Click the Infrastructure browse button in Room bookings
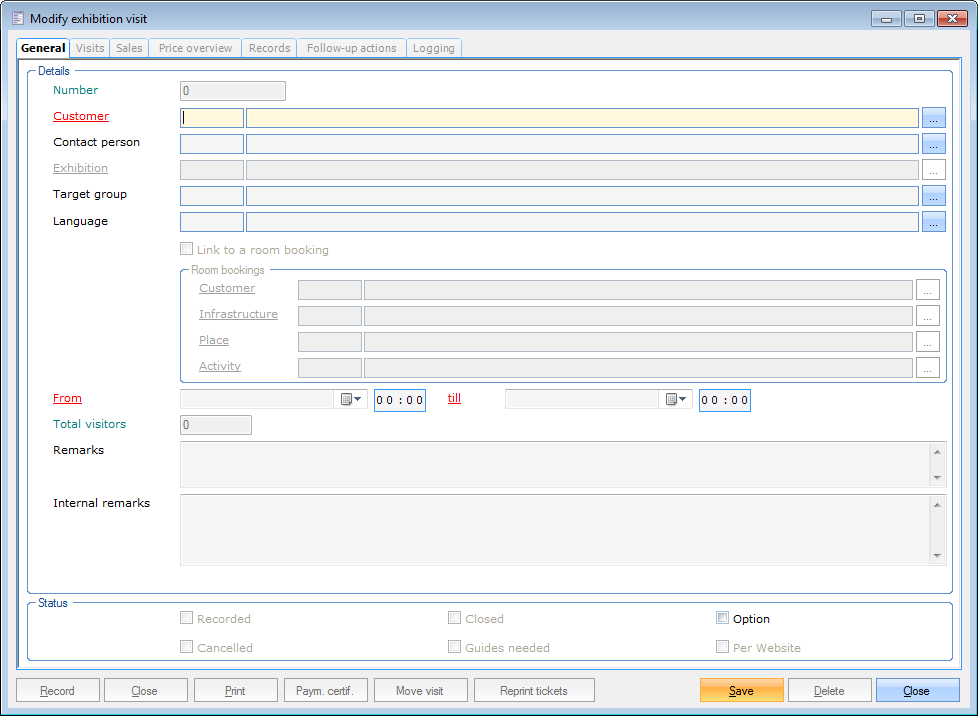The height and width of the screenshot is (716, 978). click(928, 316)
